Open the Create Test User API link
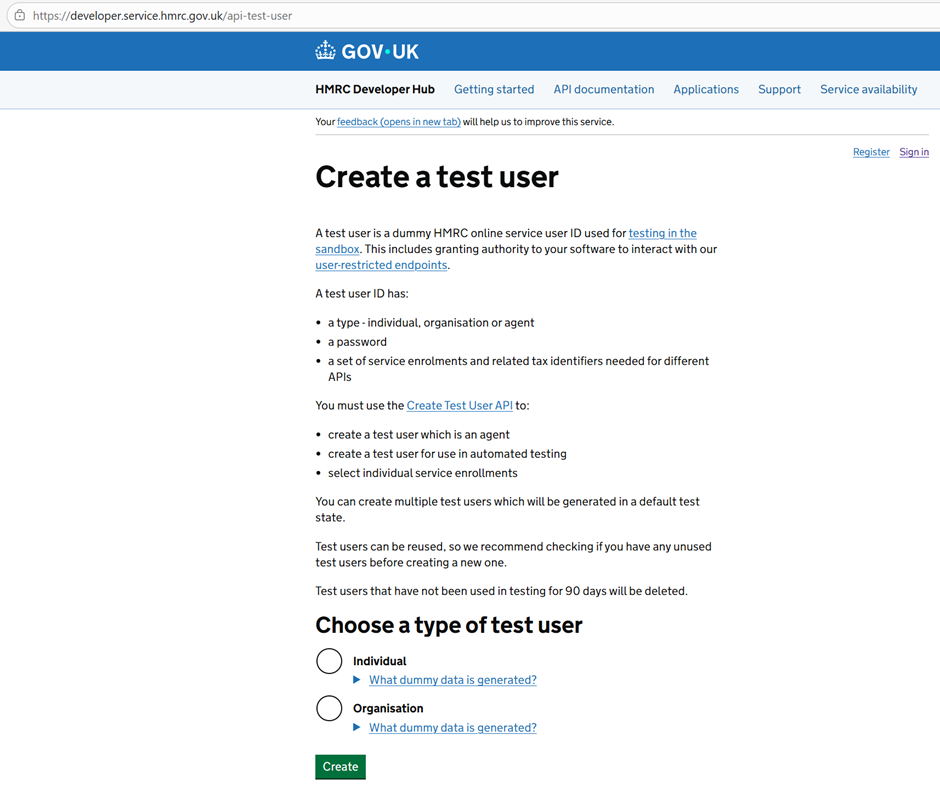This screenshot has height=792, width=940. click(460, 405)
